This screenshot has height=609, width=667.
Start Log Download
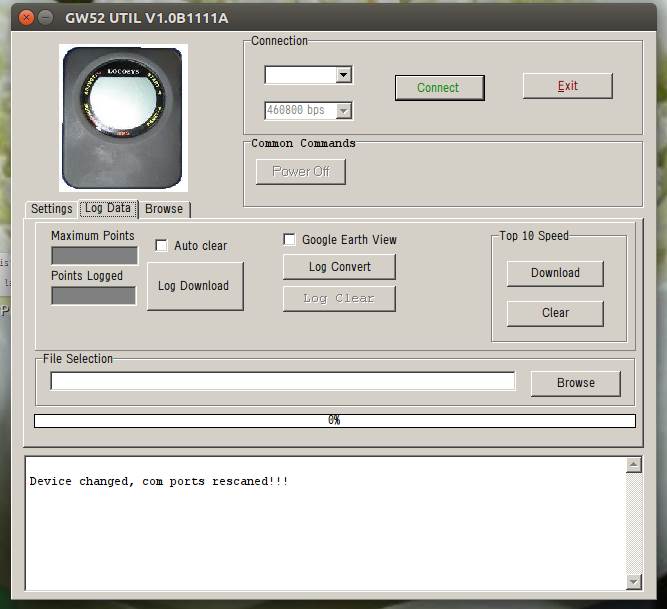[x=194, y=286]
